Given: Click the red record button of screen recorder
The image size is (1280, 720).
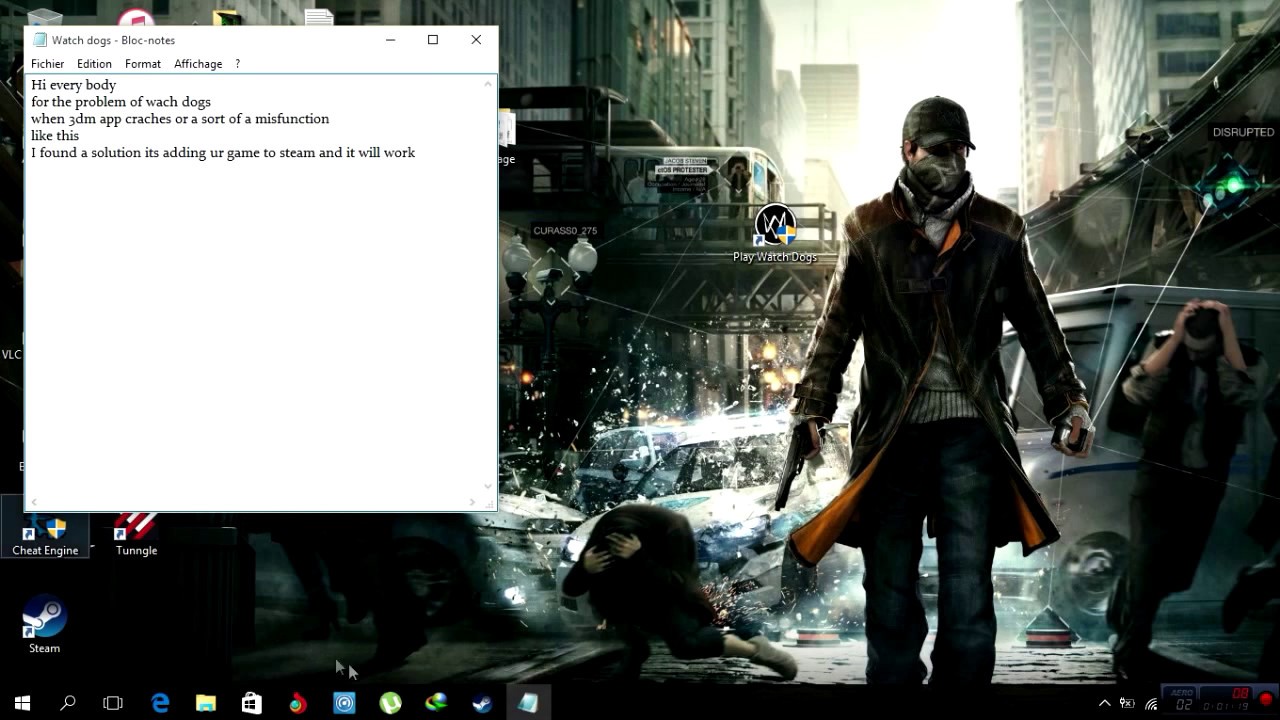Looking at the screenshot, I should [1267, 701].
